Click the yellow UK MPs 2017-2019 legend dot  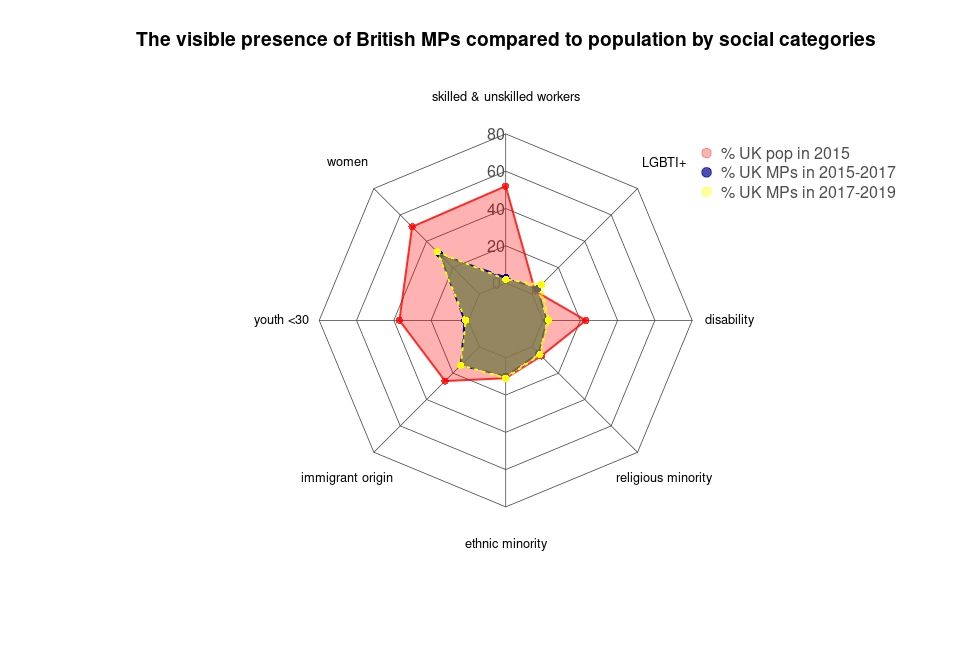click(x=707, y=192)
